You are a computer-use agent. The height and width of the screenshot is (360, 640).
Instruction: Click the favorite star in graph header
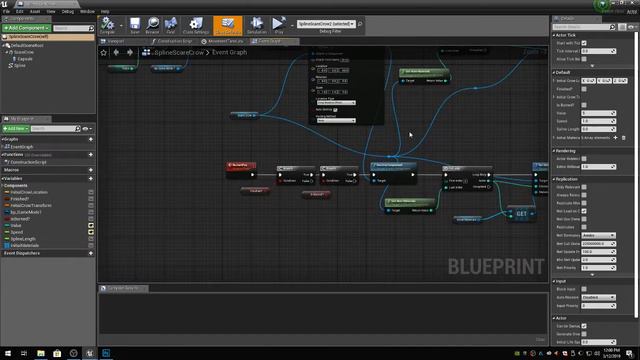[104, 52]
